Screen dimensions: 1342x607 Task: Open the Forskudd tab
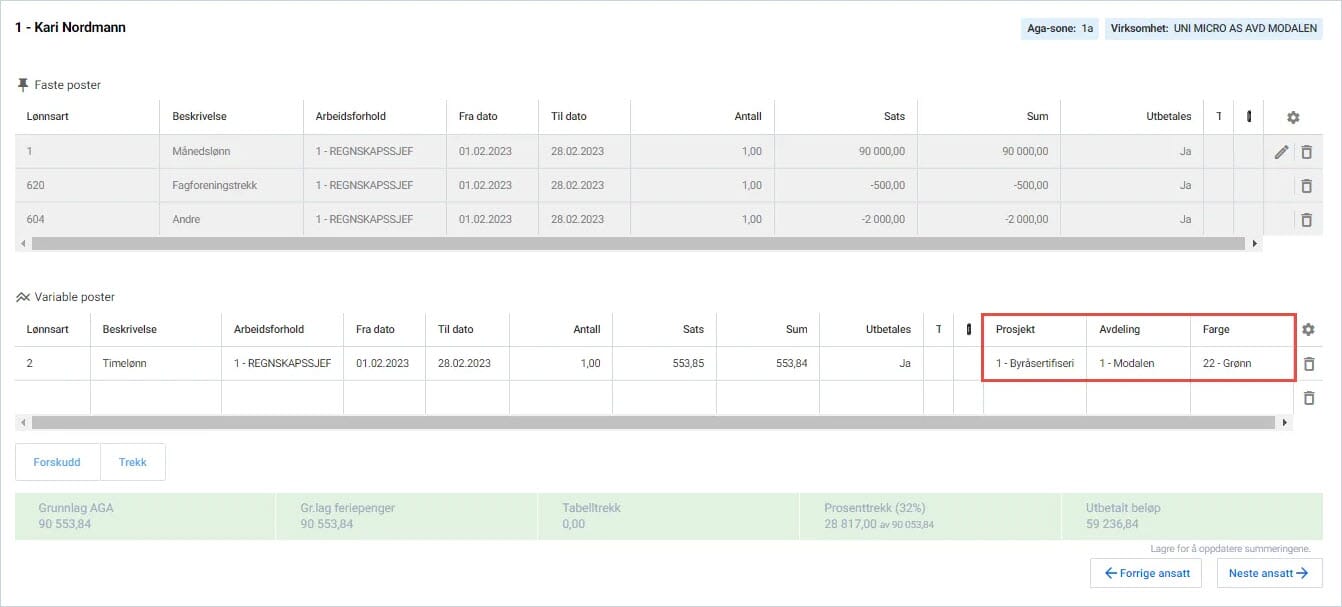pos(58,462)
